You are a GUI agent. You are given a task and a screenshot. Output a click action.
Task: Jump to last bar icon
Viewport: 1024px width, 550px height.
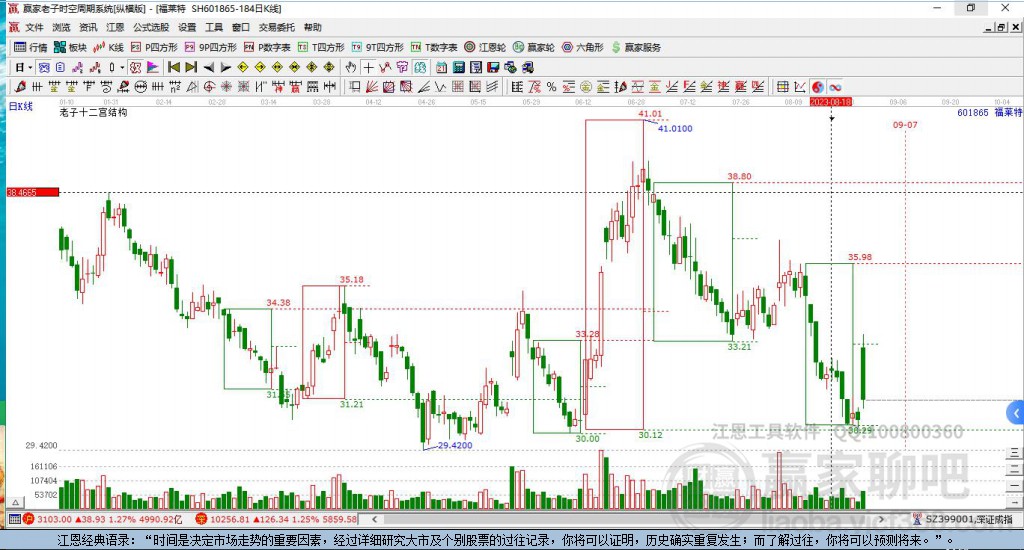pyautogui.click(x=191, y=67)
